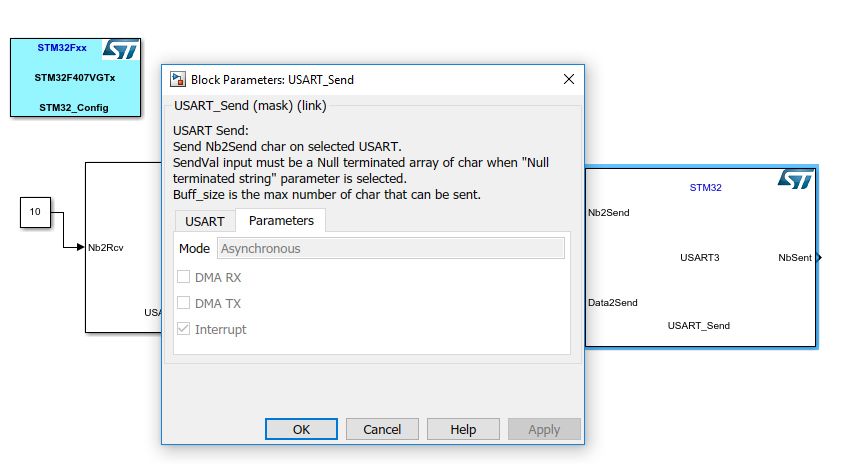The width and height of the screenshot is (861, 464).
Task: Click the Nb2Rcv input port arrow
Action: (x=80, y=247)
